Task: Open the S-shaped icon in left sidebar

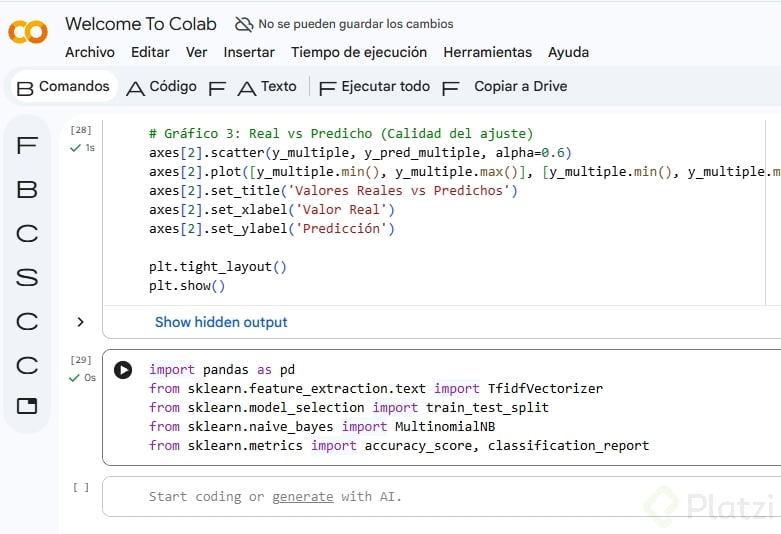Action: coord(27,277)
